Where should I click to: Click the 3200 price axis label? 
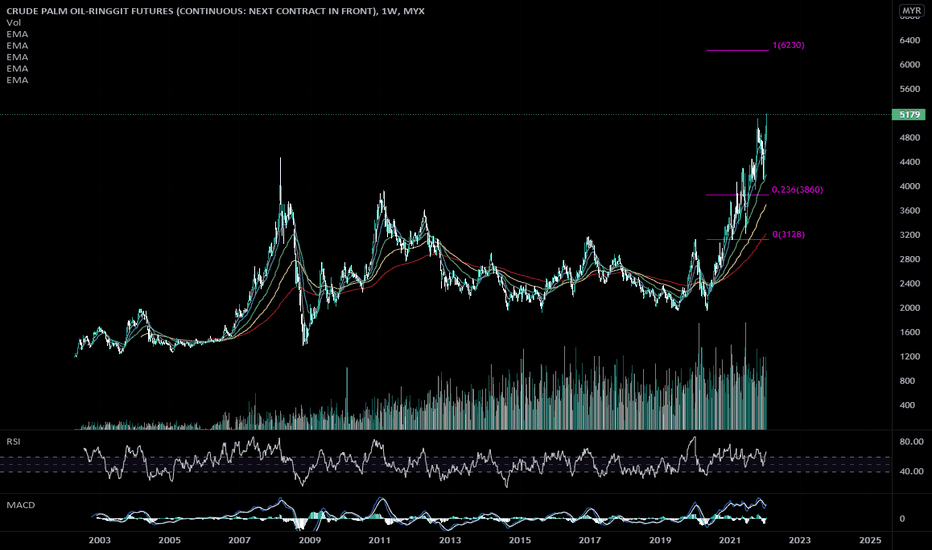909,235
